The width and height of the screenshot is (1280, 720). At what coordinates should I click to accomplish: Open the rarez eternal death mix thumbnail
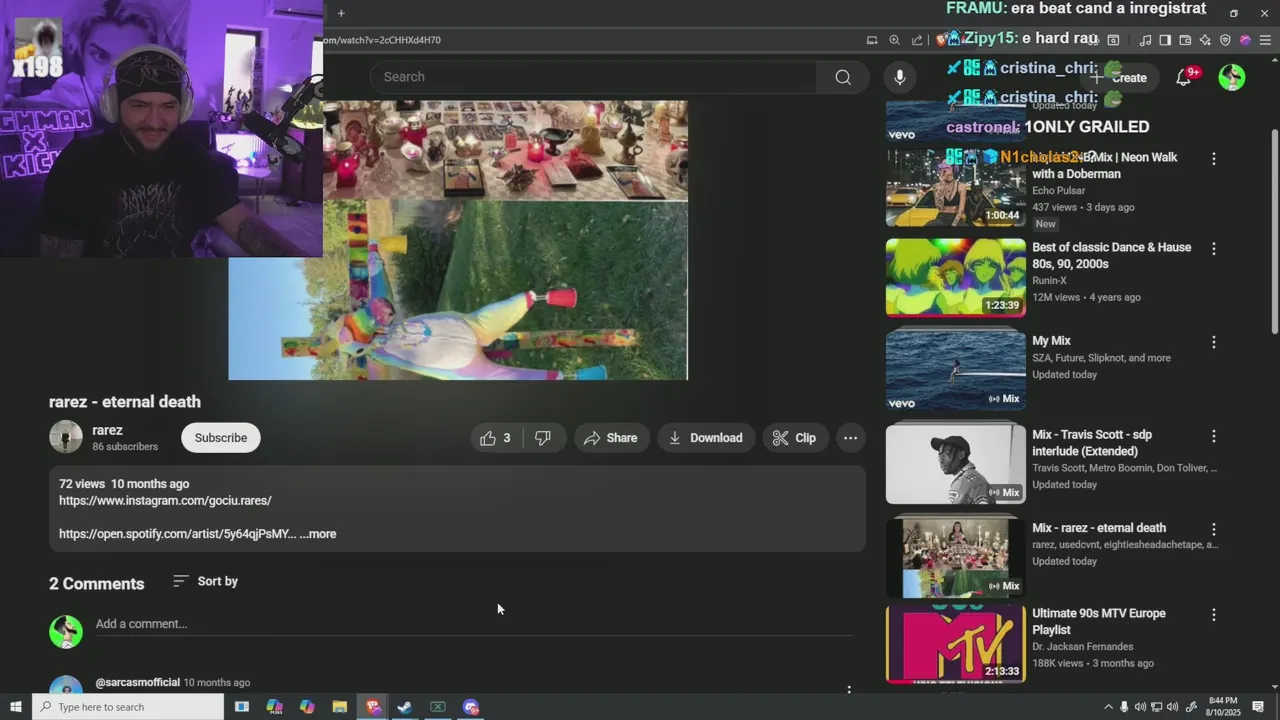pyautogui.click(x=956, y=556)
